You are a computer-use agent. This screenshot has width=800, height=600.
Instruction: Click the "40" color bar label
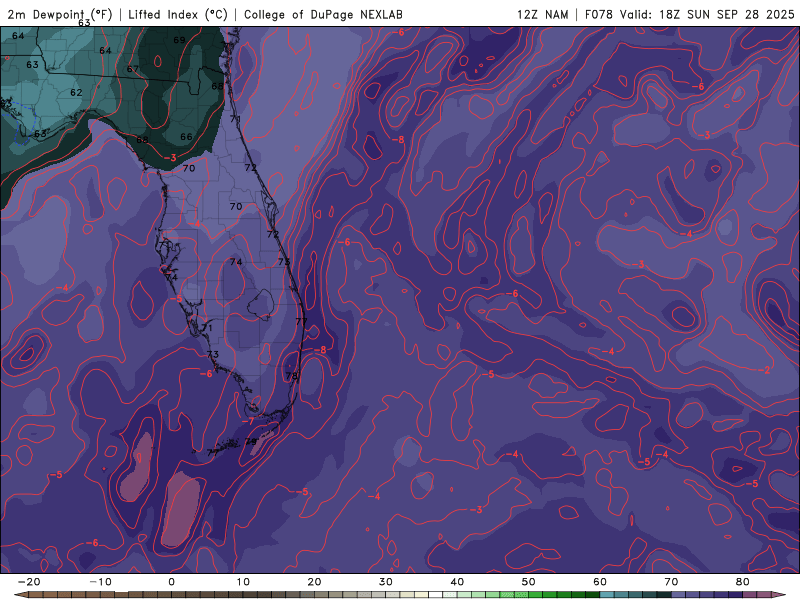click(457, 582)
